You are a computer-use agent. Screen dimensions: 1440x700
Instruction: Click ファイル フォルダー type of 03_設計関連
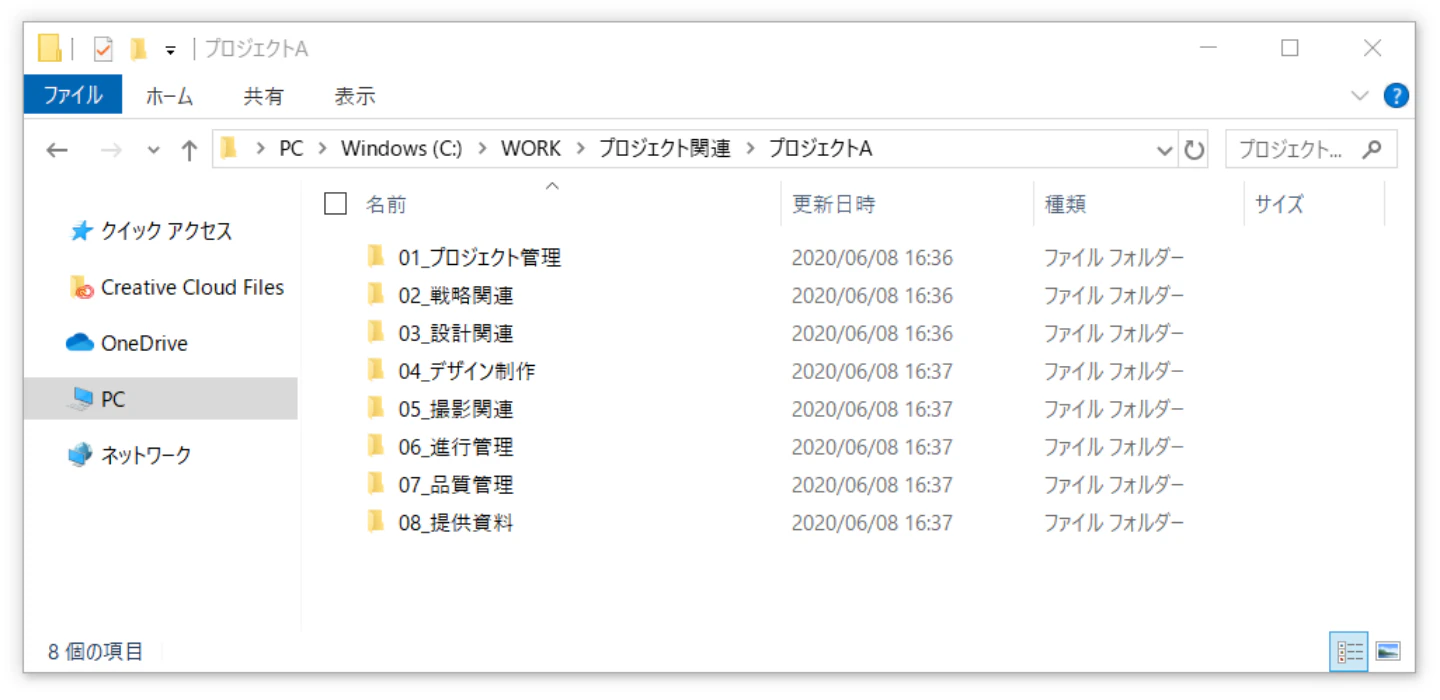point(1114,333)
